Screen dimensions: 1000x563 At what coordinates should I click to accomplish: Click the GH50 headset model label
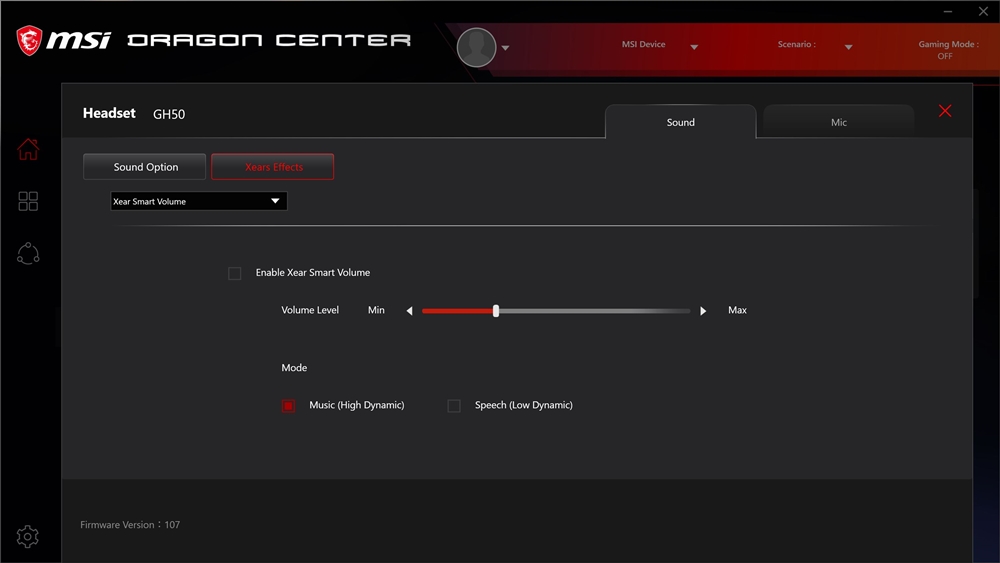[x=169, y=114]
